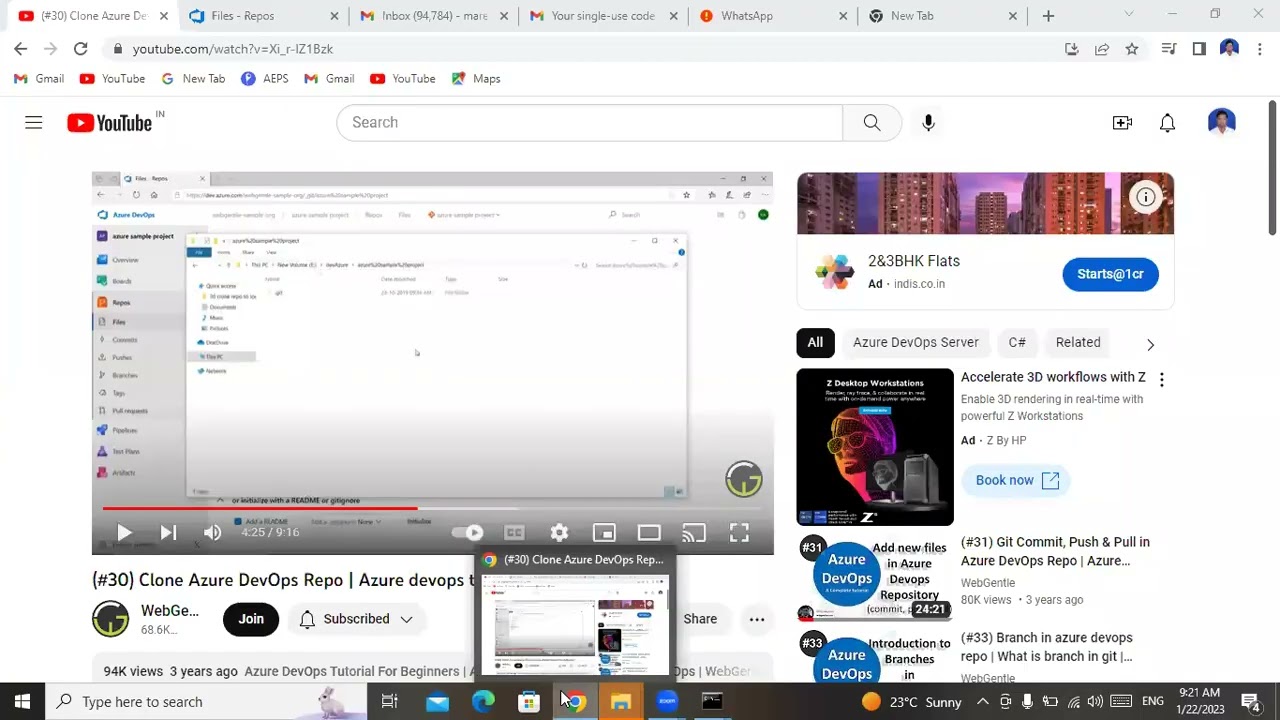
Task: Open the Z Desktop Workstations ad thumbnail
Action: [x=875, y=447]
